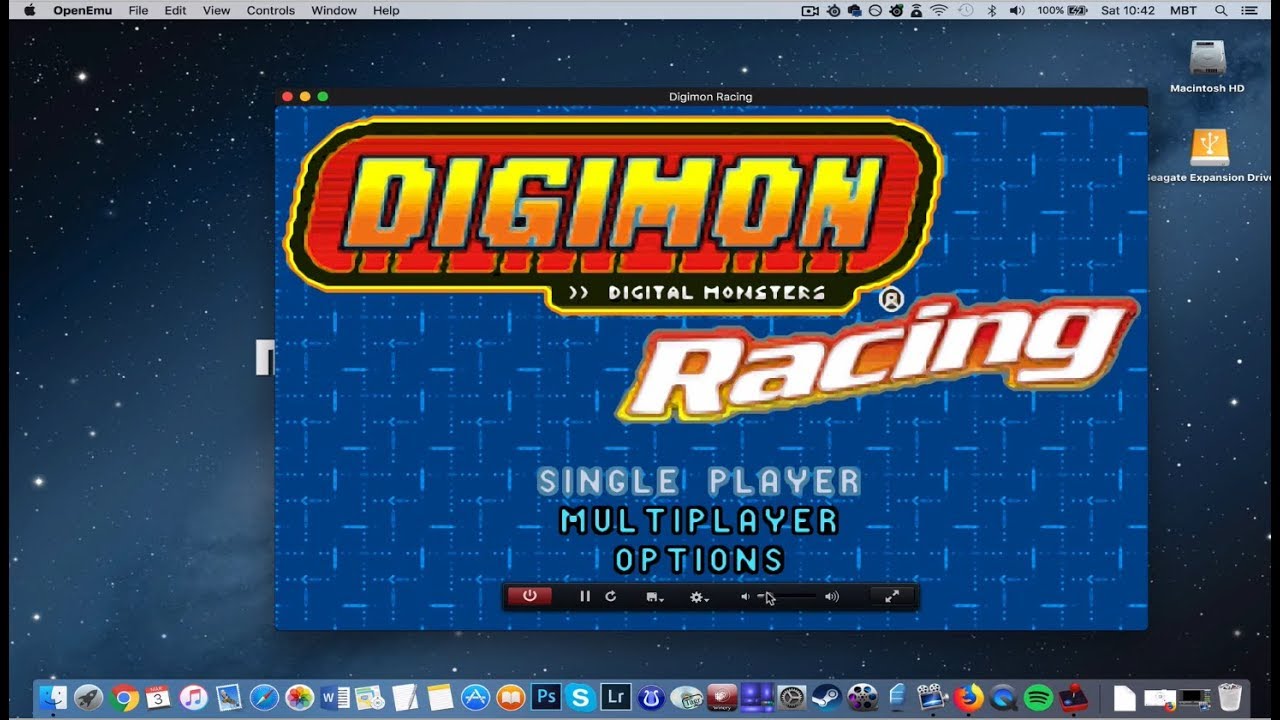The height and width of the screenshot is (720, 1280).
Task: Open Safari from the Dock
Action: pyautogui.click(x=264, y=697)
